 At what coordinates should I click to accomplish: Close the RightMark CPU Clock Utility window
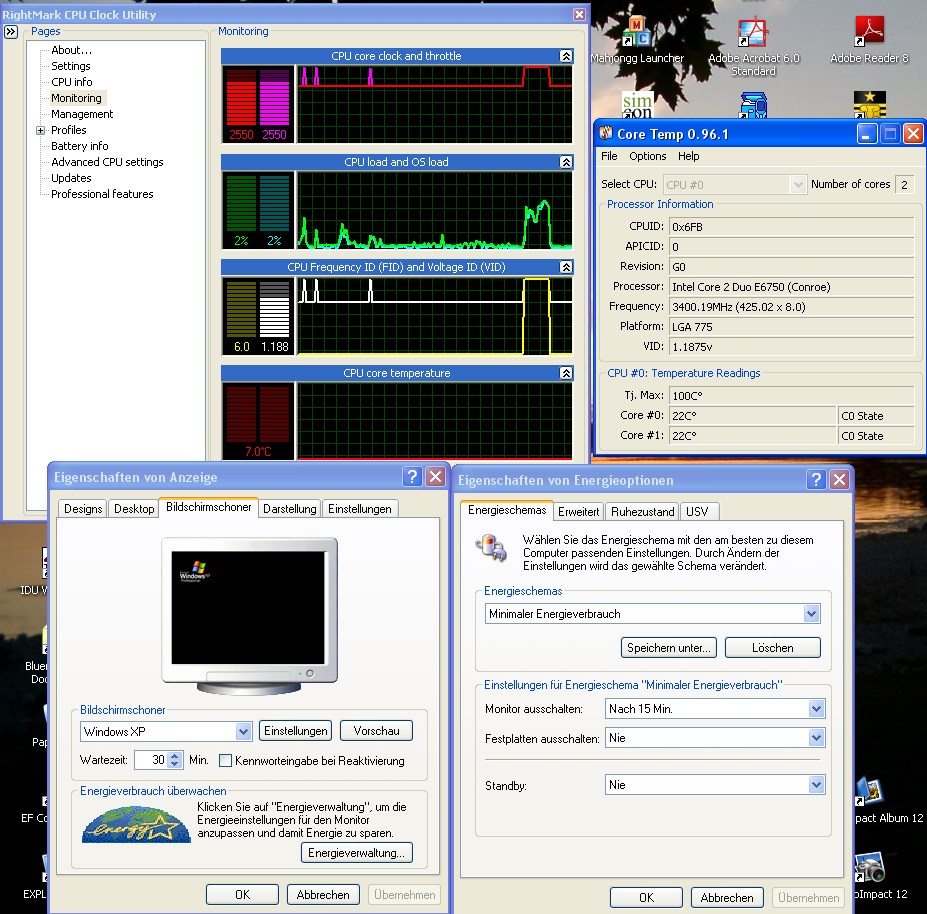[x=579, y=14]
